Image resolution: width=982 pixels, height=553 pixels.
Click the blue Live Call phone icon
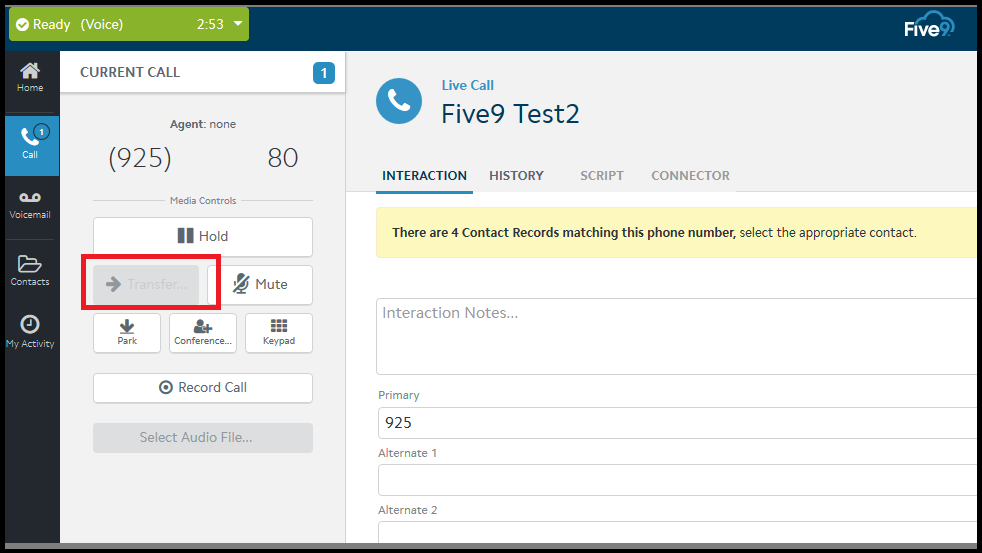click(399, 101)
